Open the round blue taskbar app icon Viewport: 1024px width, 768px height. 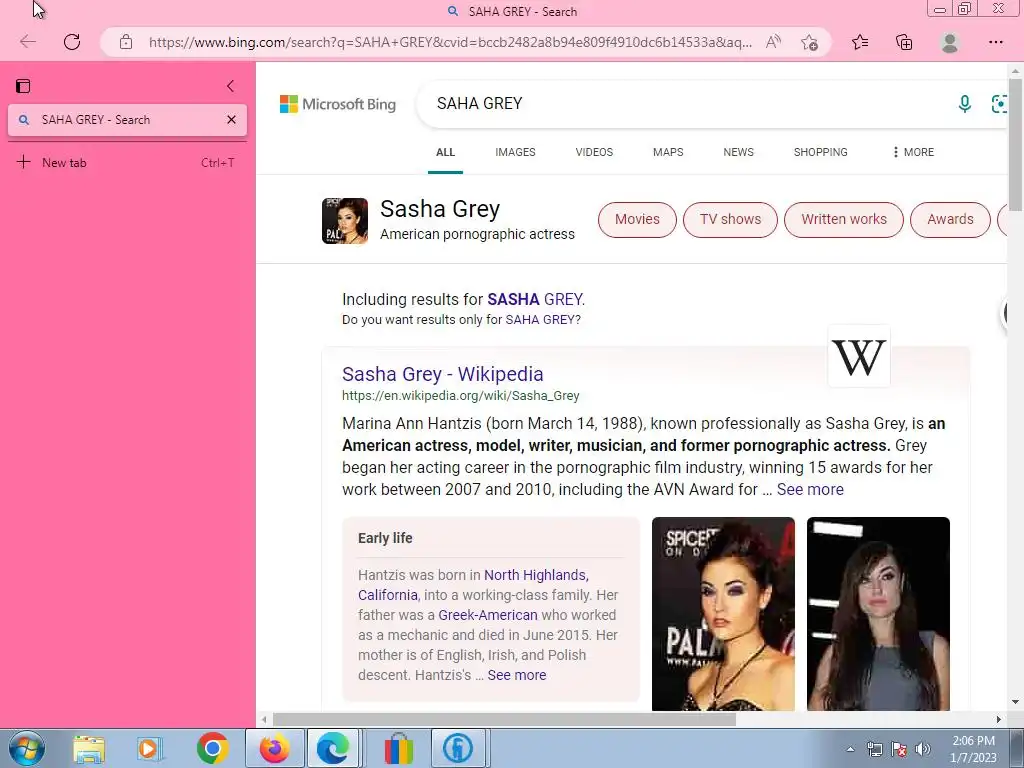coord(458,749)
